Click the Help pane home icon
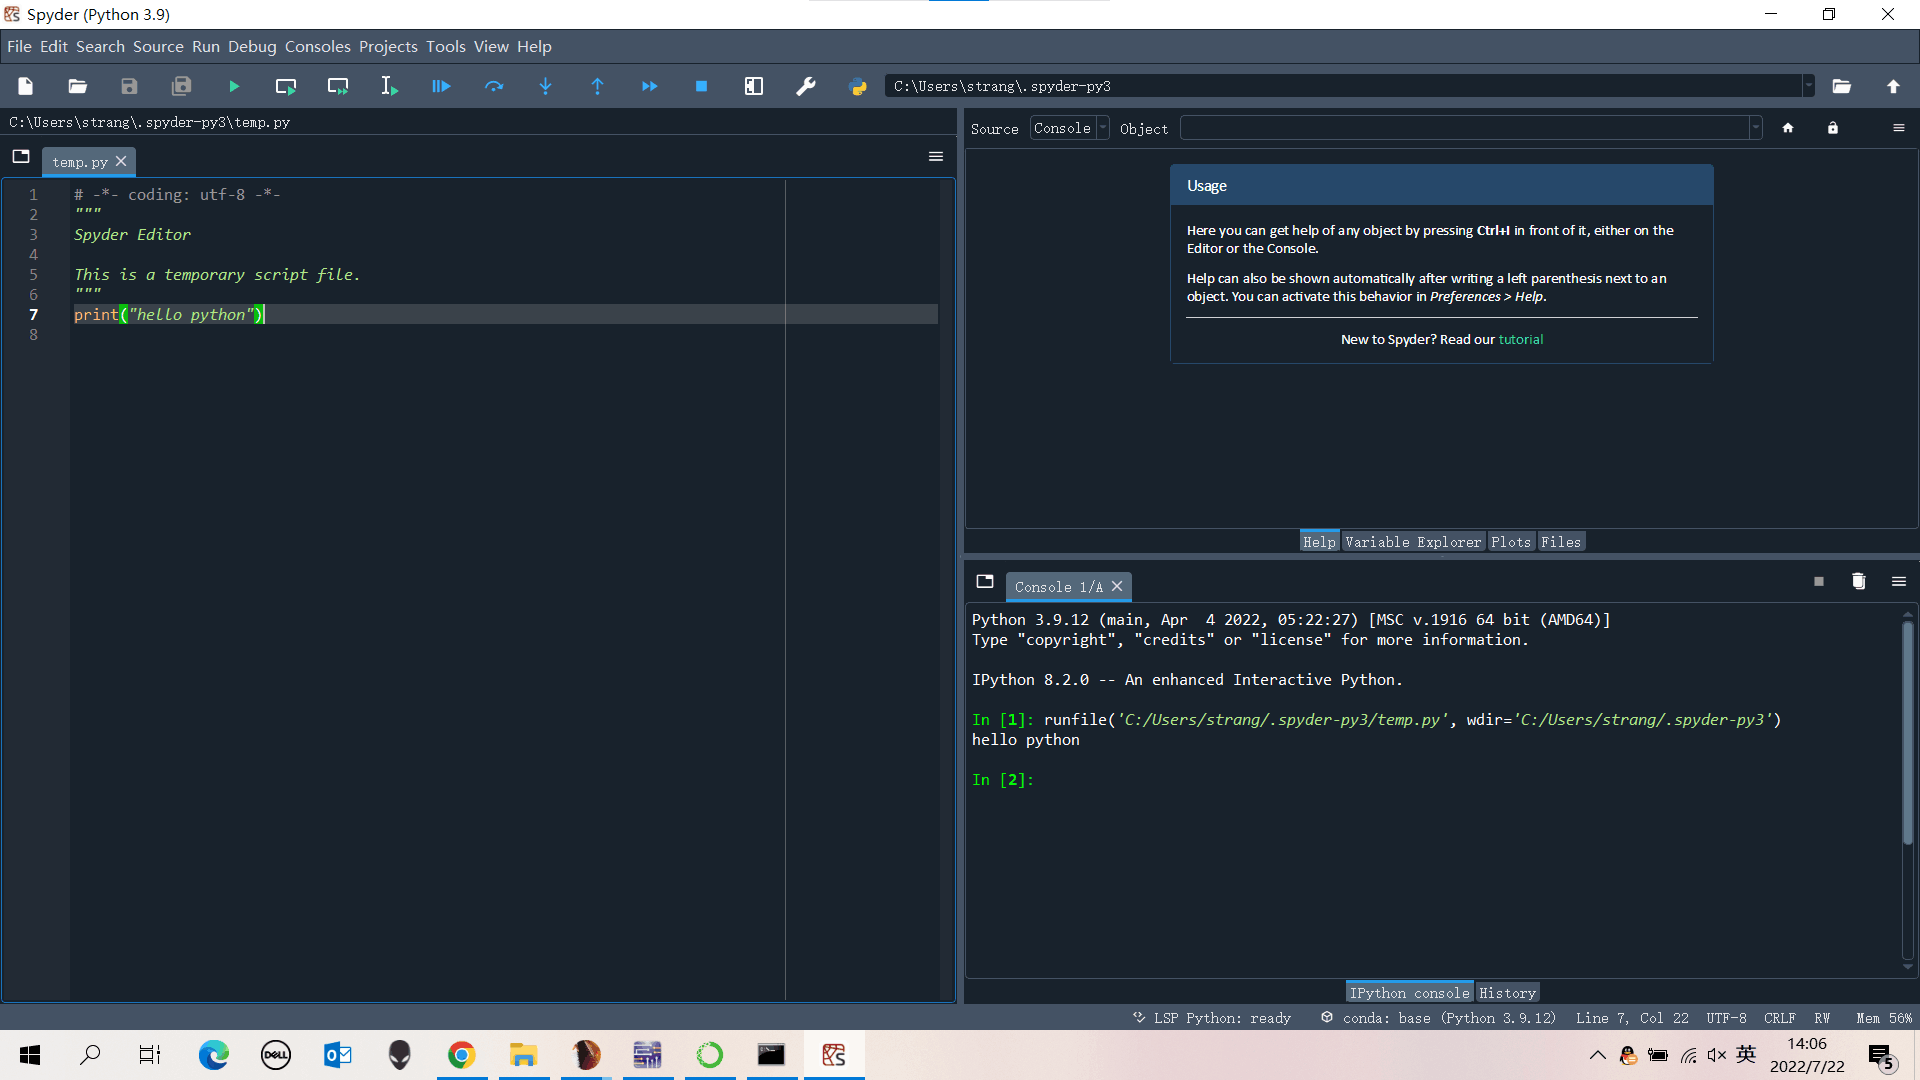The image size is (1920, 1080). [1788, 128]
